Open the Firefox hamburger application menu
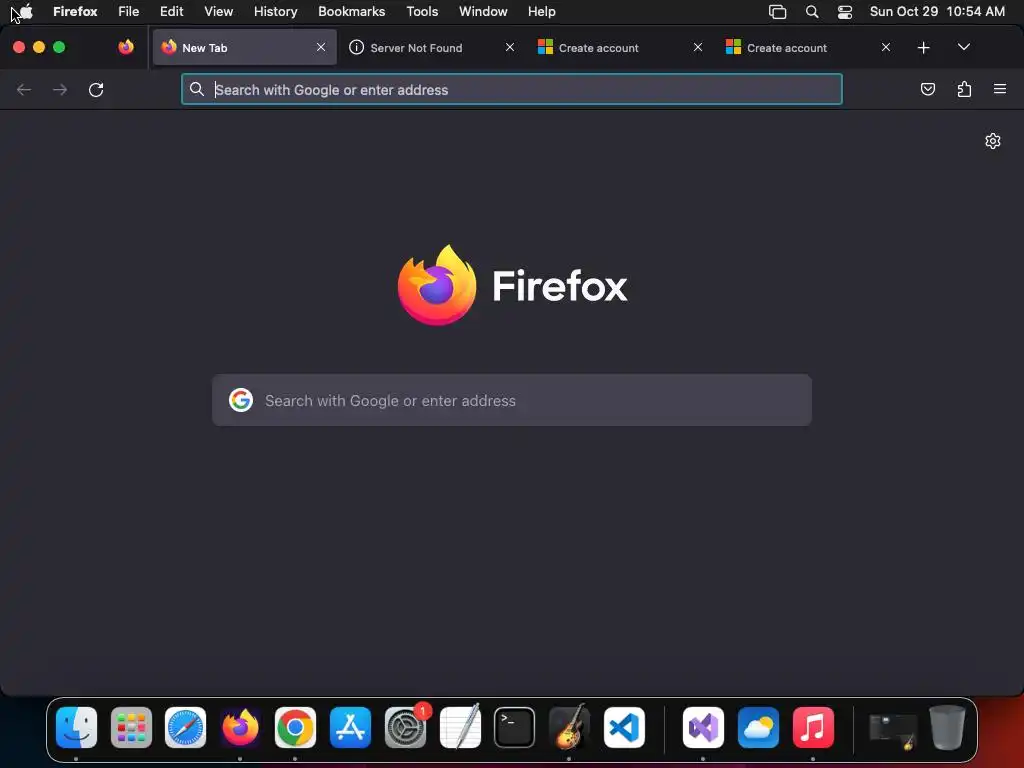This screenshot has height=768, width=1024. 1000,89
